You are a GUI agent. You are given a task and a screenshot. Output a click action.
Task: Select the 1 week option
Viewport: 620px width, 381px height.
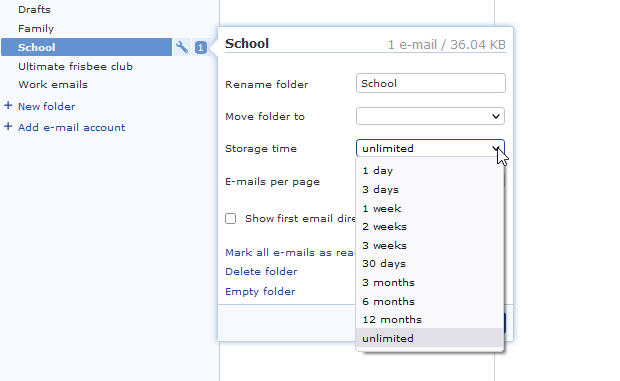click(x=430, y=208)
